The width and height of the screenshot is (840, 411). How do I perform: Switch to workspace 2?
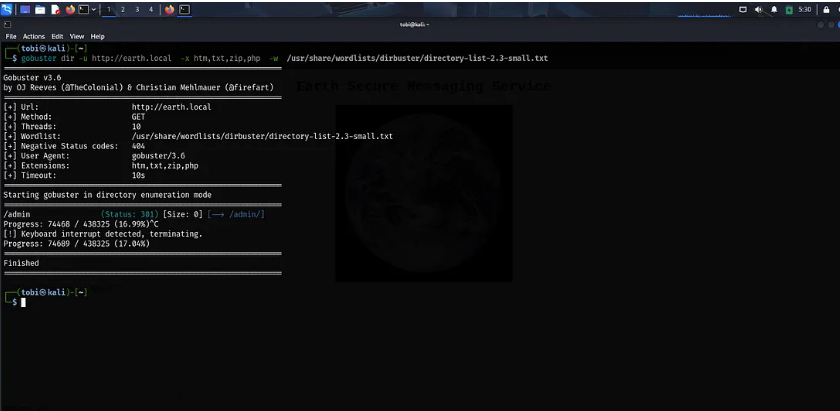(x=123, y=10)
